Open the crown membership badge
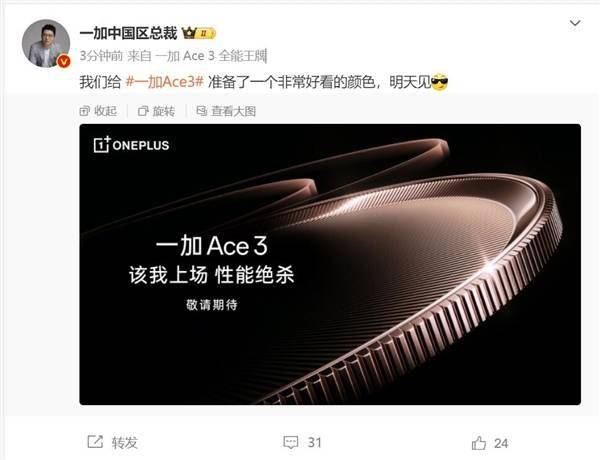 (199, 34)
